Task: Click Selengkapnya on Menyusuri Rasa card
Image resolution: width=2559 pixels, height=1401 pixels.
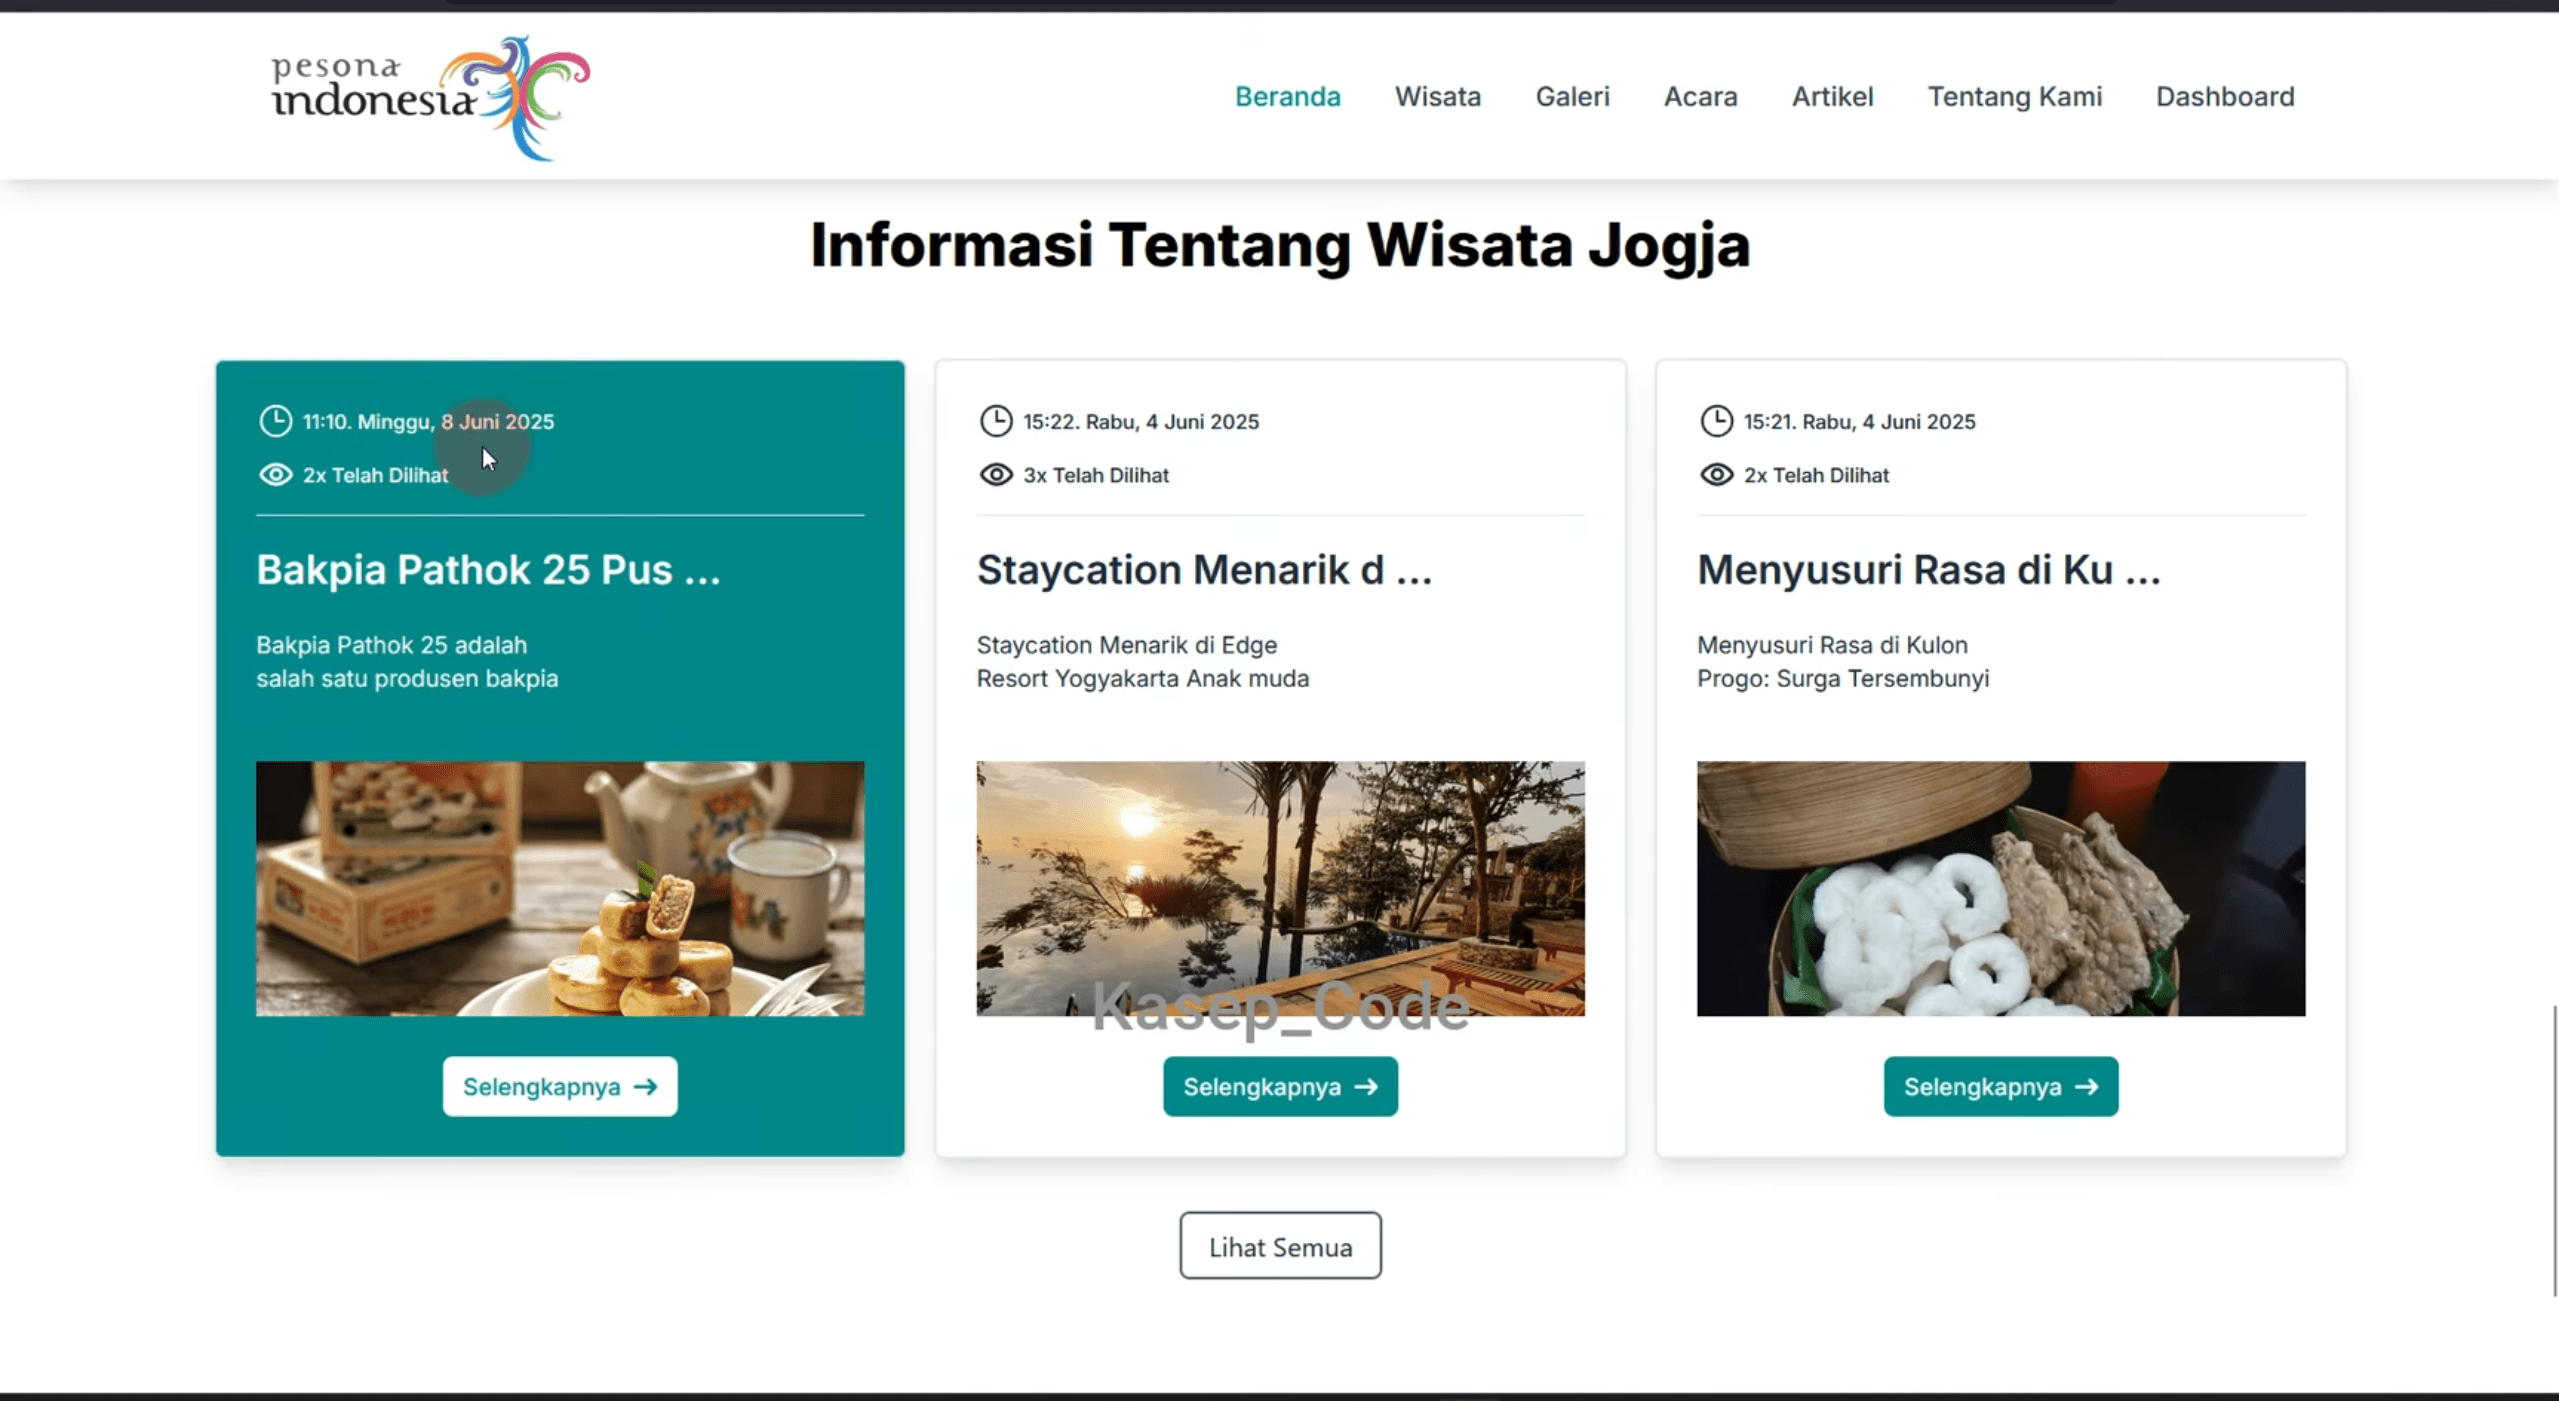Action: tap(2001, 1086)
